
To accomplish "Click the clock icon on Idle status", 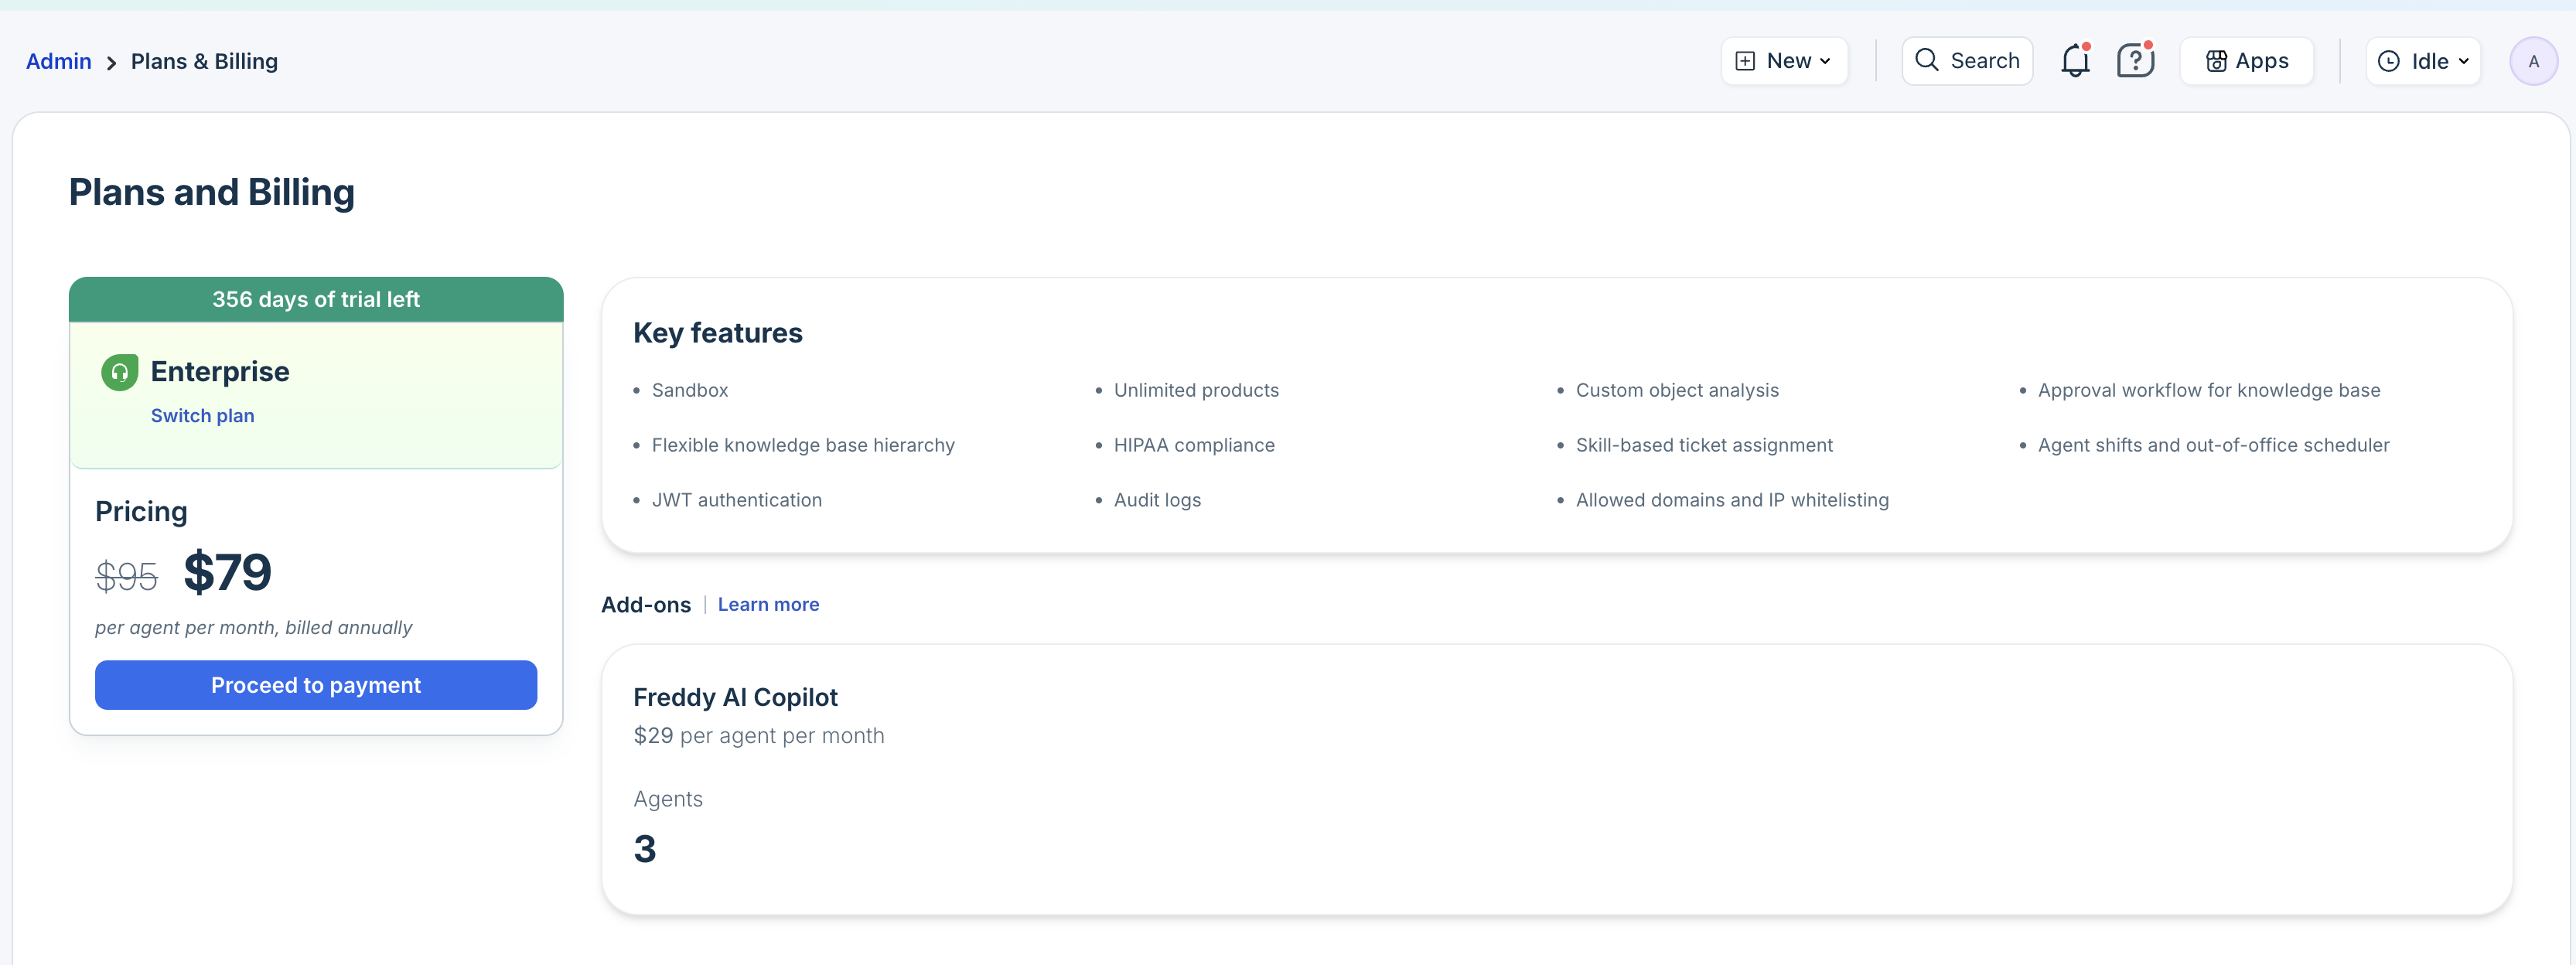I will [x=2388, y=61].
